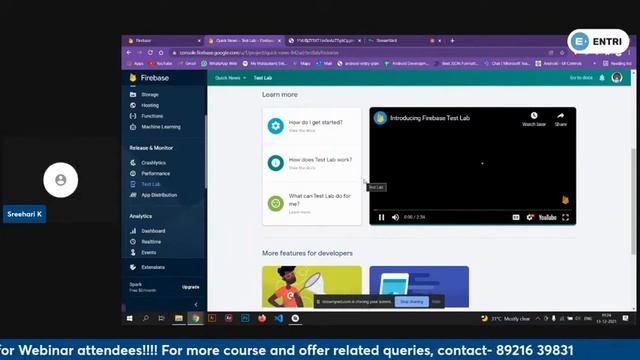
Task: Mute the video with speaker icon
Action: [x=396, y=217]
